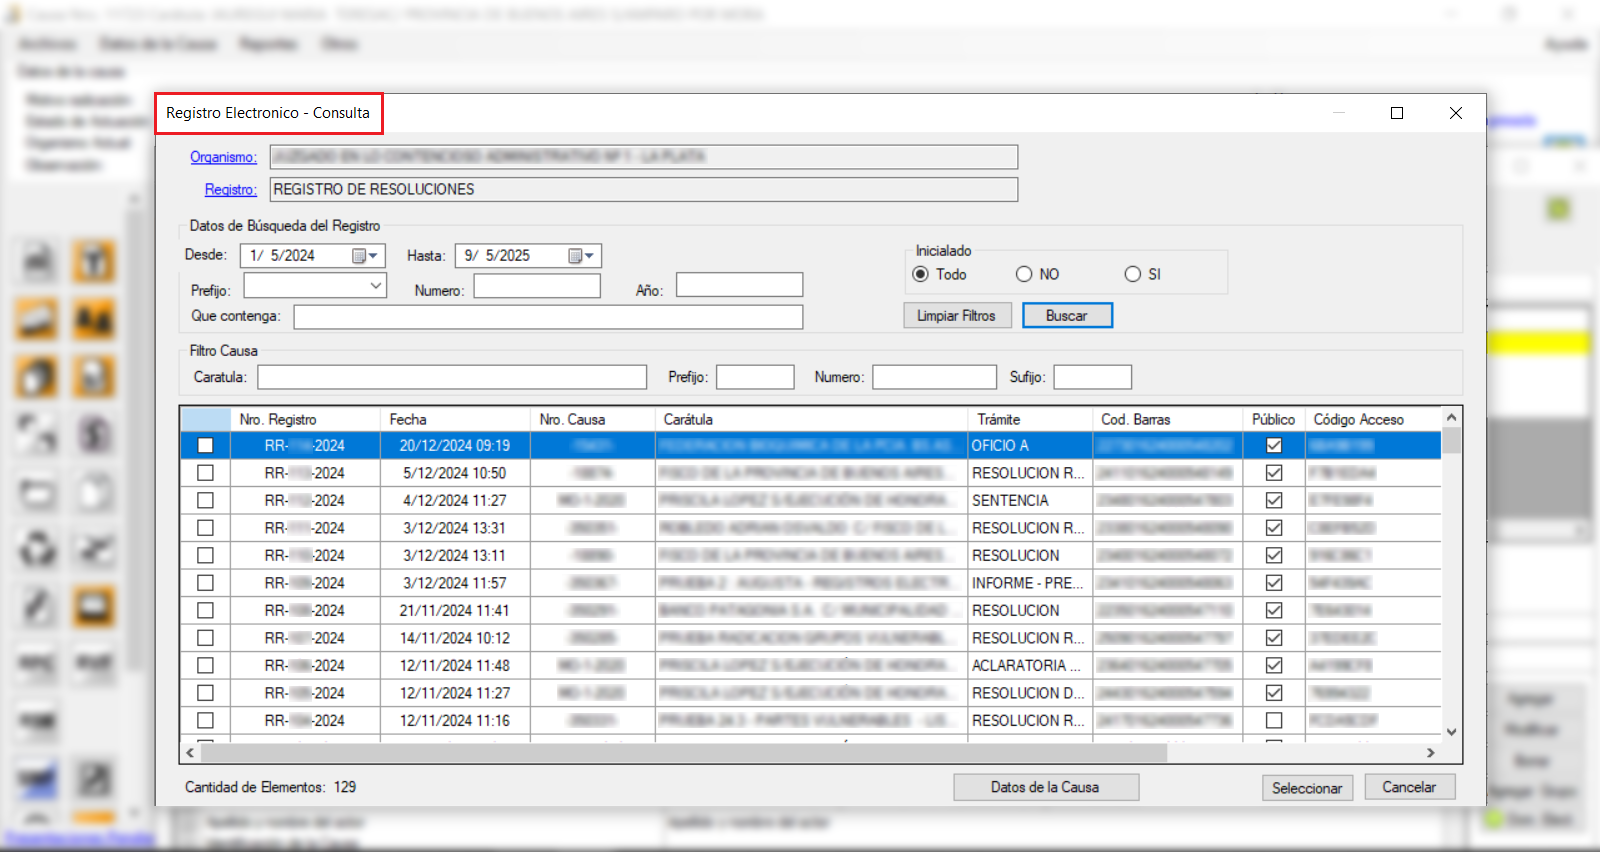The width and height of the screenshot is (1600, 852).
Task: Select the NO radio under Inicialado
Action: [x=1024, y=274]
